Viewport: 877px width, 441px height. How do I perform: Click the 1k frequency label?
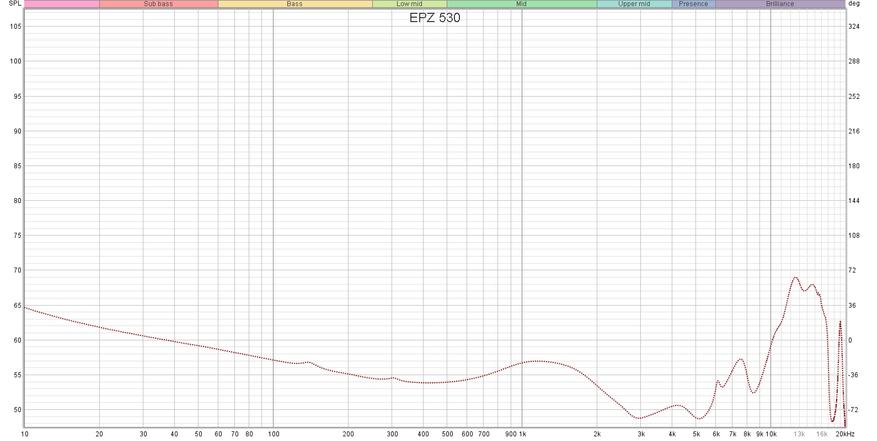point(522,434)
